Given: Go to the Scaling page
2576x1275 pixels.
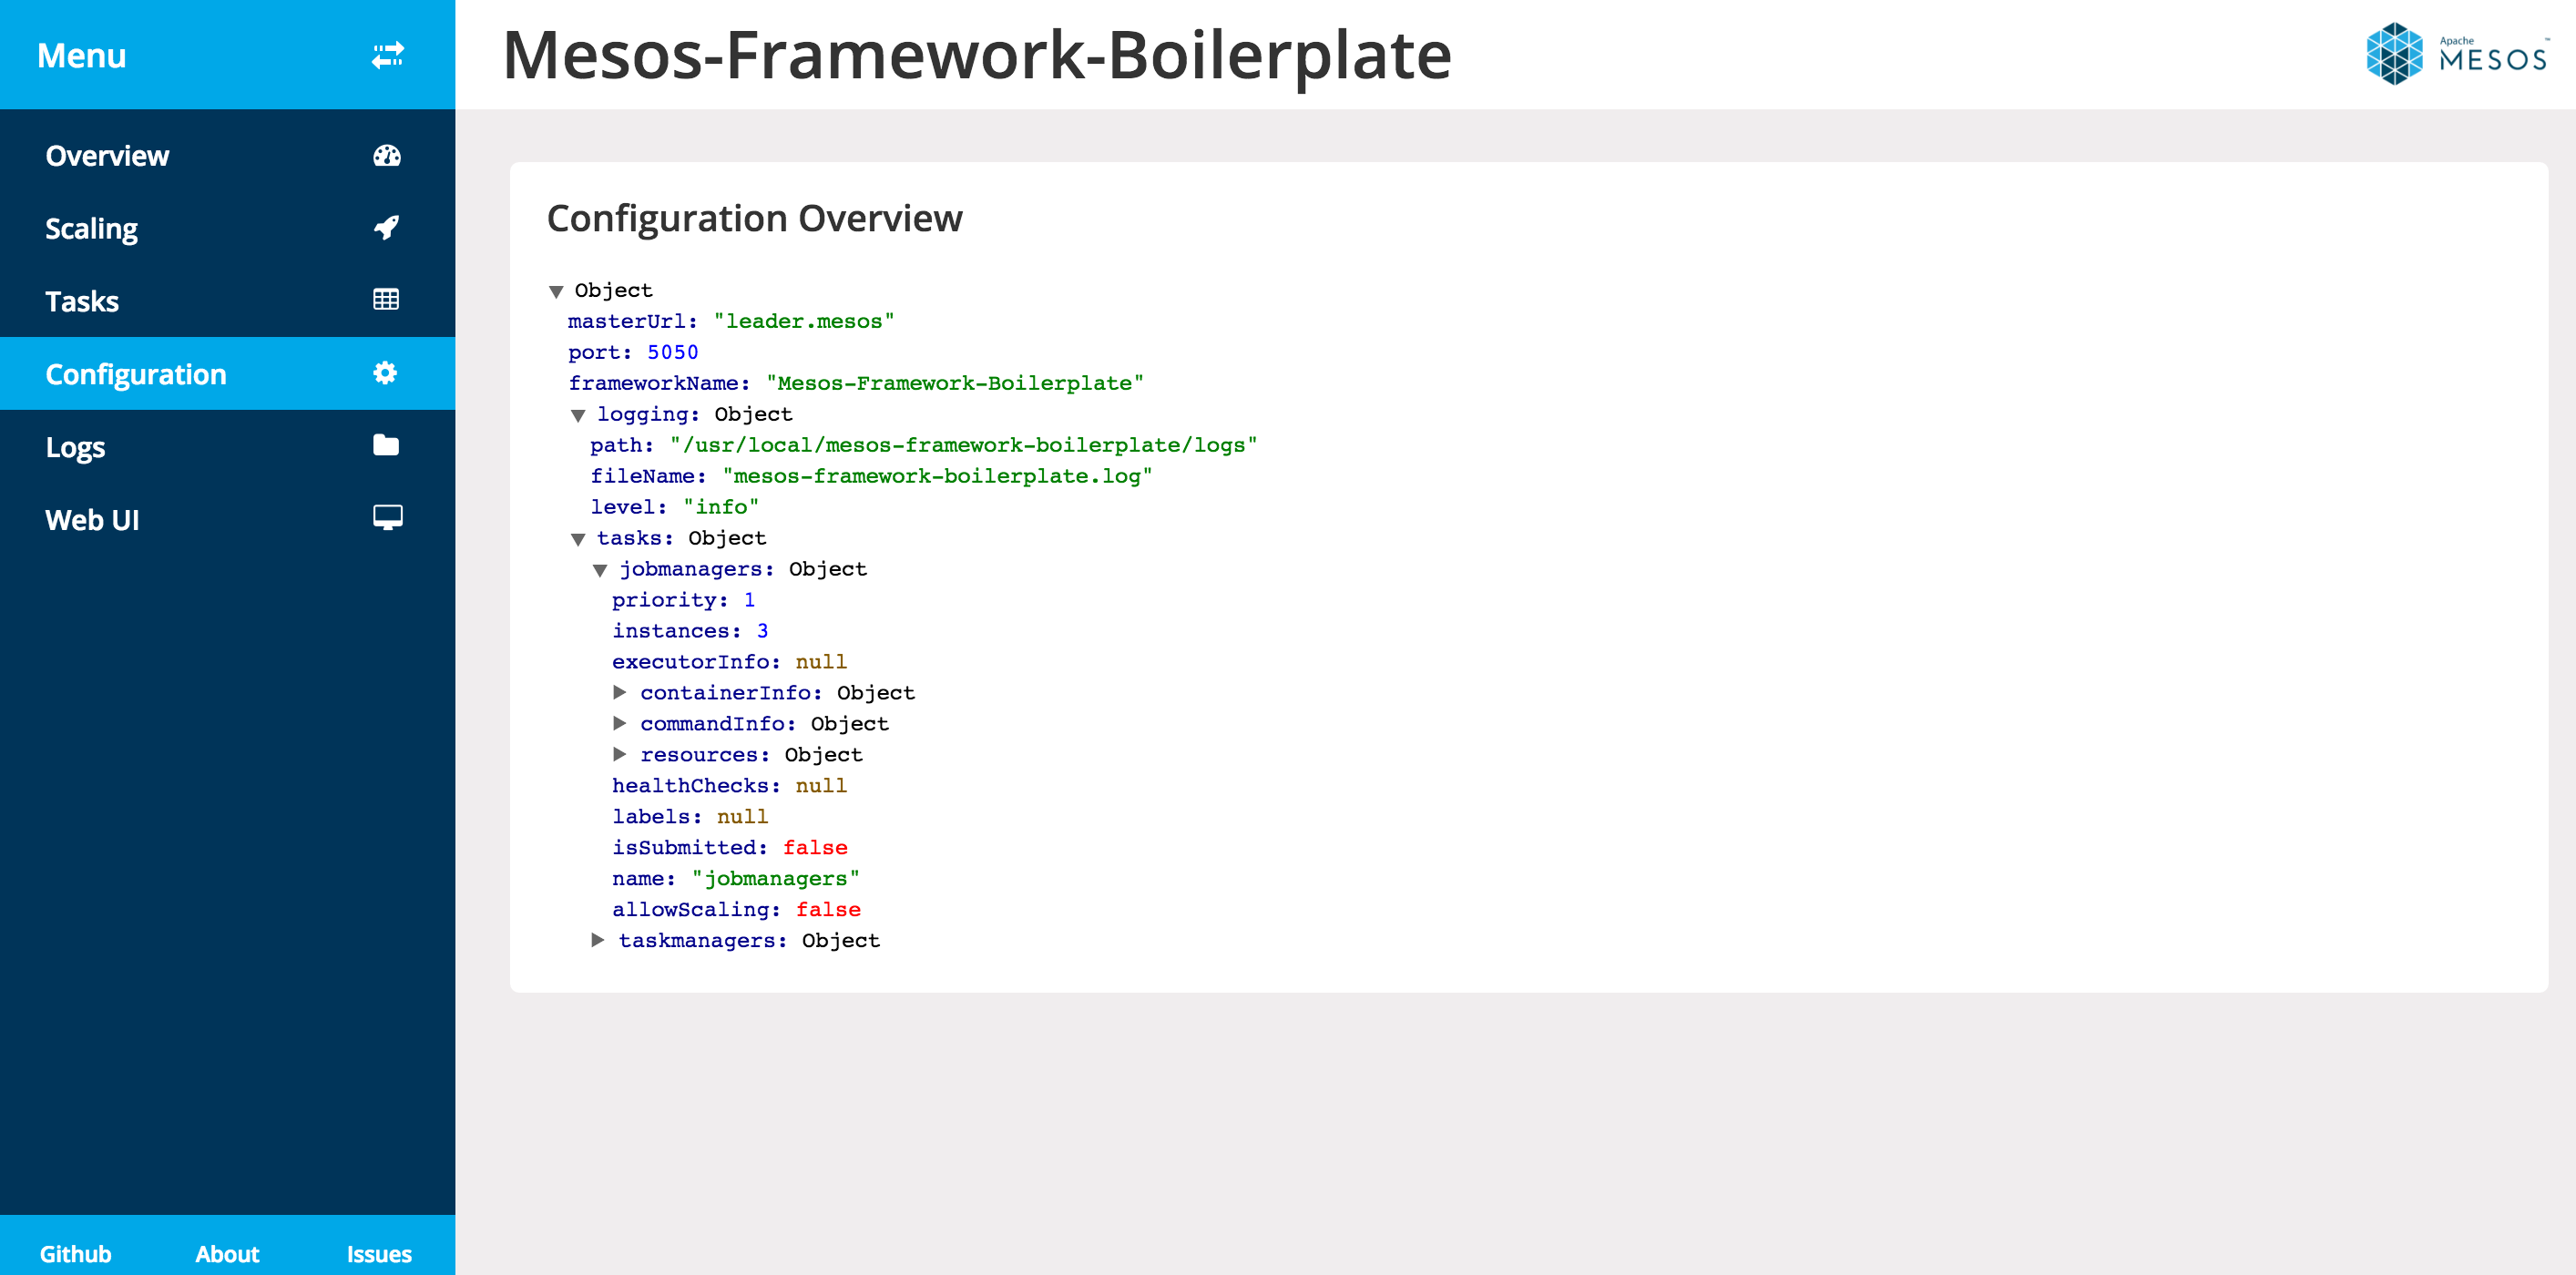Looking at the screenshot, I should point(227,228).
